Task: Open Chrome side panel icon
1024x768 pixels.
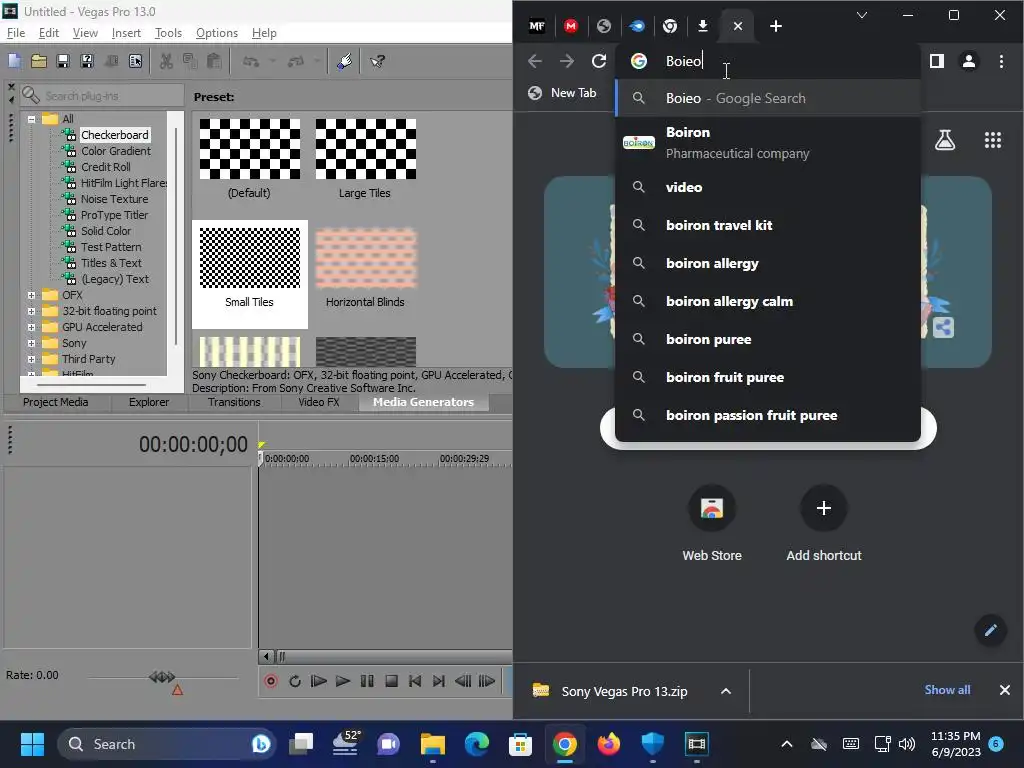Action: (936, 61)
